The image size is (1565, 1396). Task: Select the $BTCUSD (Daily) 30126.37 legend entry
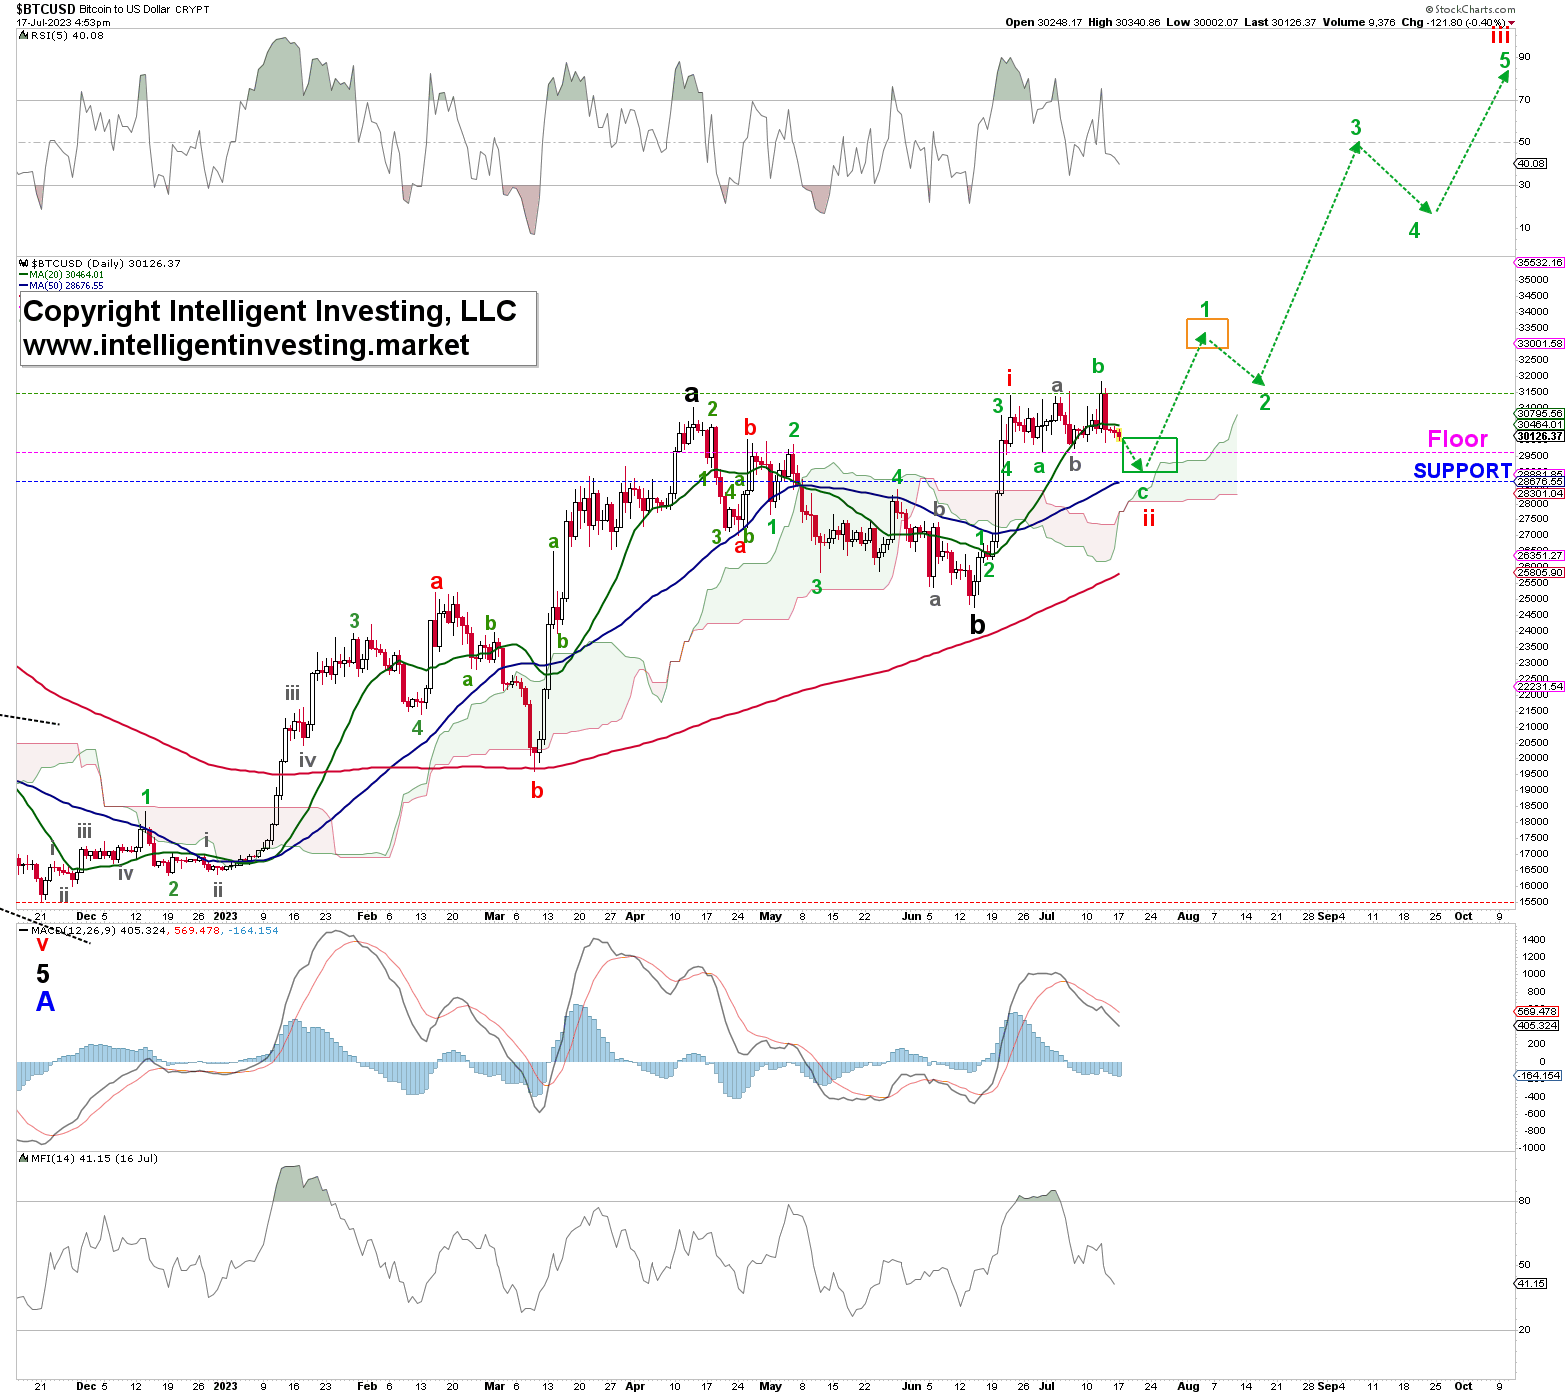(100, 264)
